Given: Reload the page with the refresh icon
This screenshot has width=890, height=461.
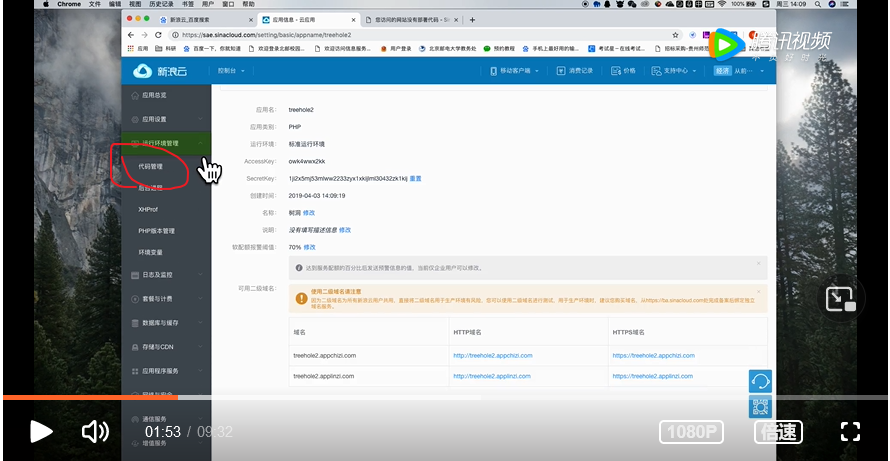Looking at the screenshot, I should [x=159, y=35].
